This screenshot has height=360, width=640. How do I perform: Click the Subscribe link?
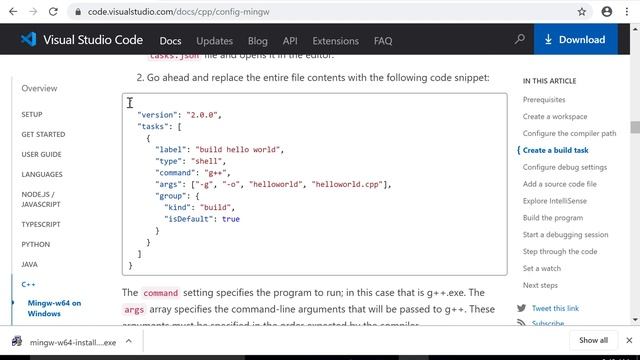point(548,323)
